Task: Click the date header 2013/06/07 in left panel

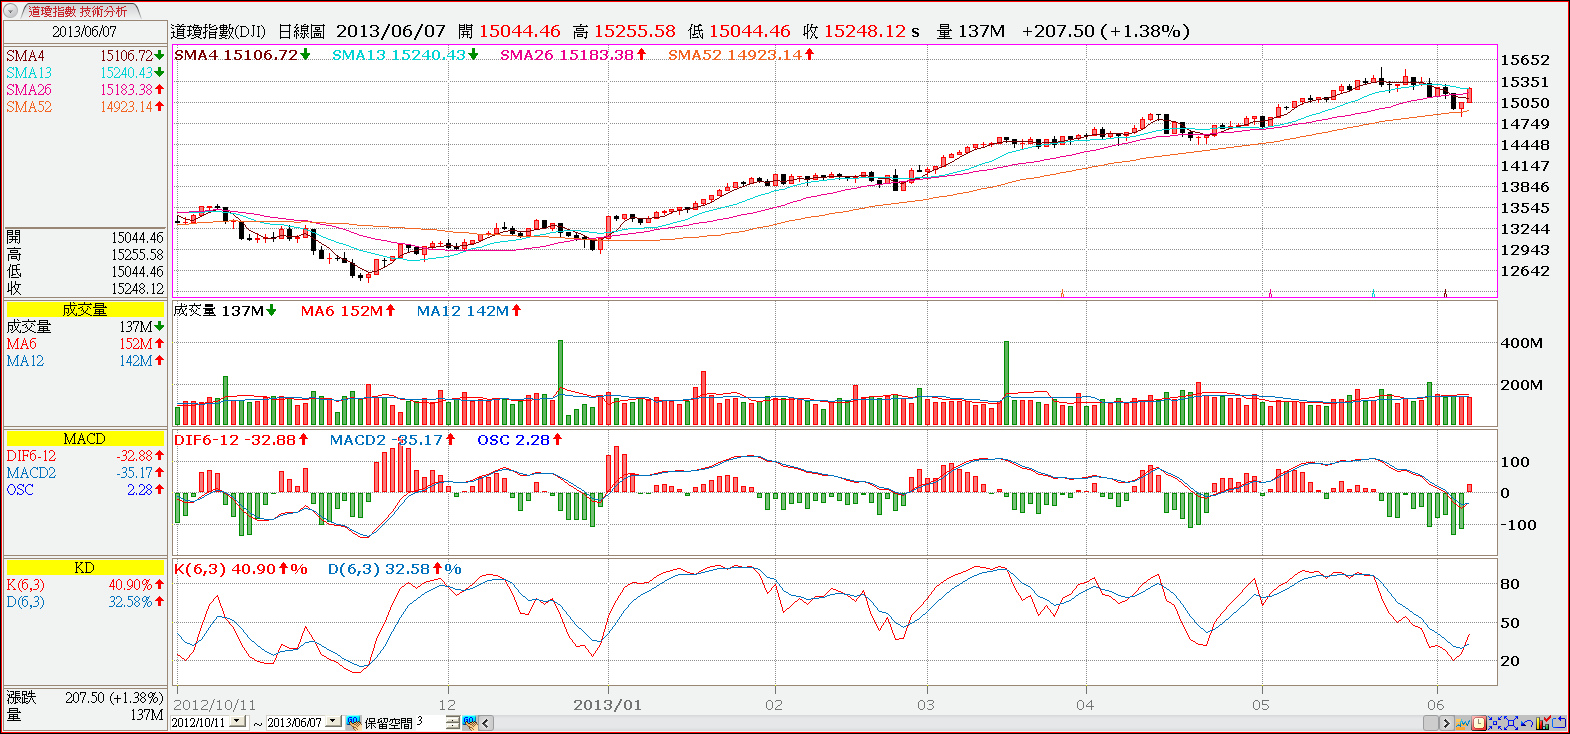Action: tap(84, 31)
